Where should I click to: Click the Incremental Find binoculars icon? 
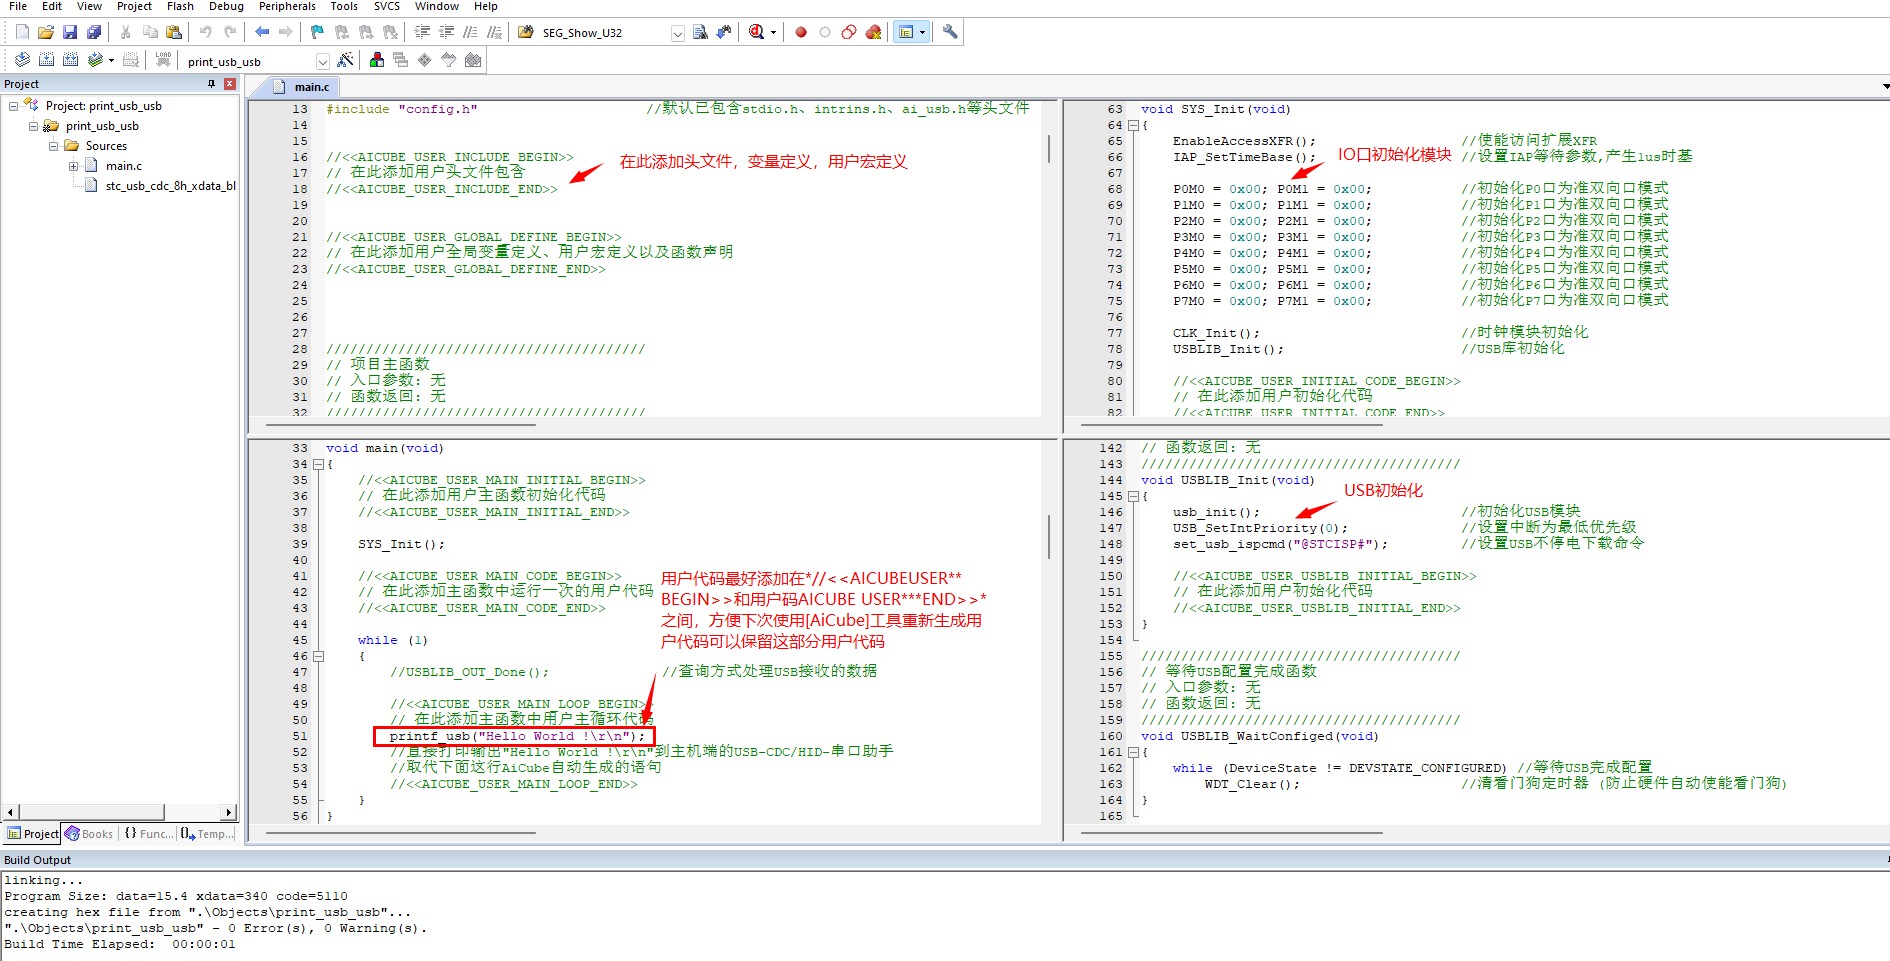(724, 32)
